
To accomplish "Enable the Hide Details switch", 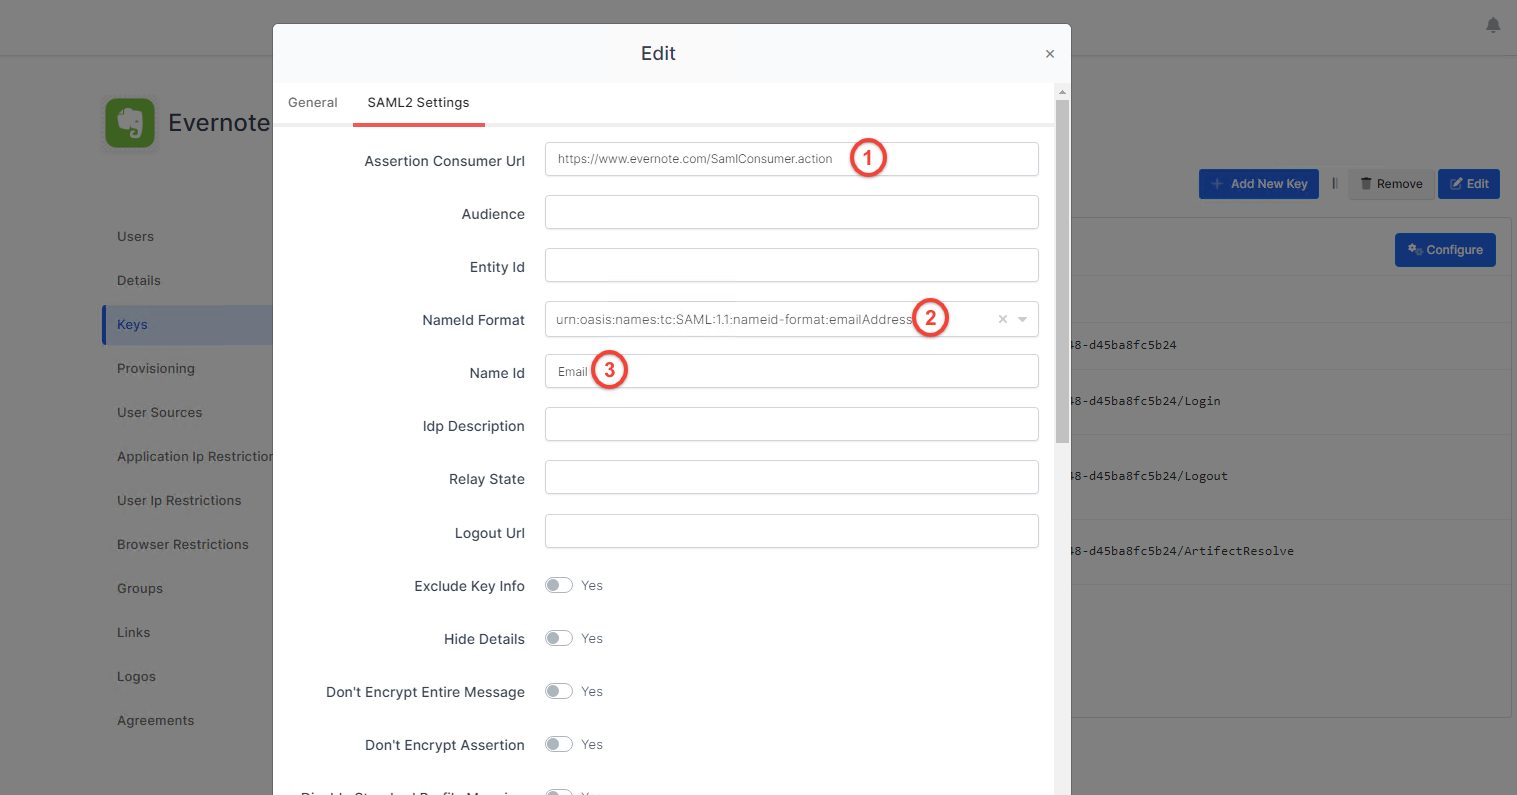I will pos(559,638).
